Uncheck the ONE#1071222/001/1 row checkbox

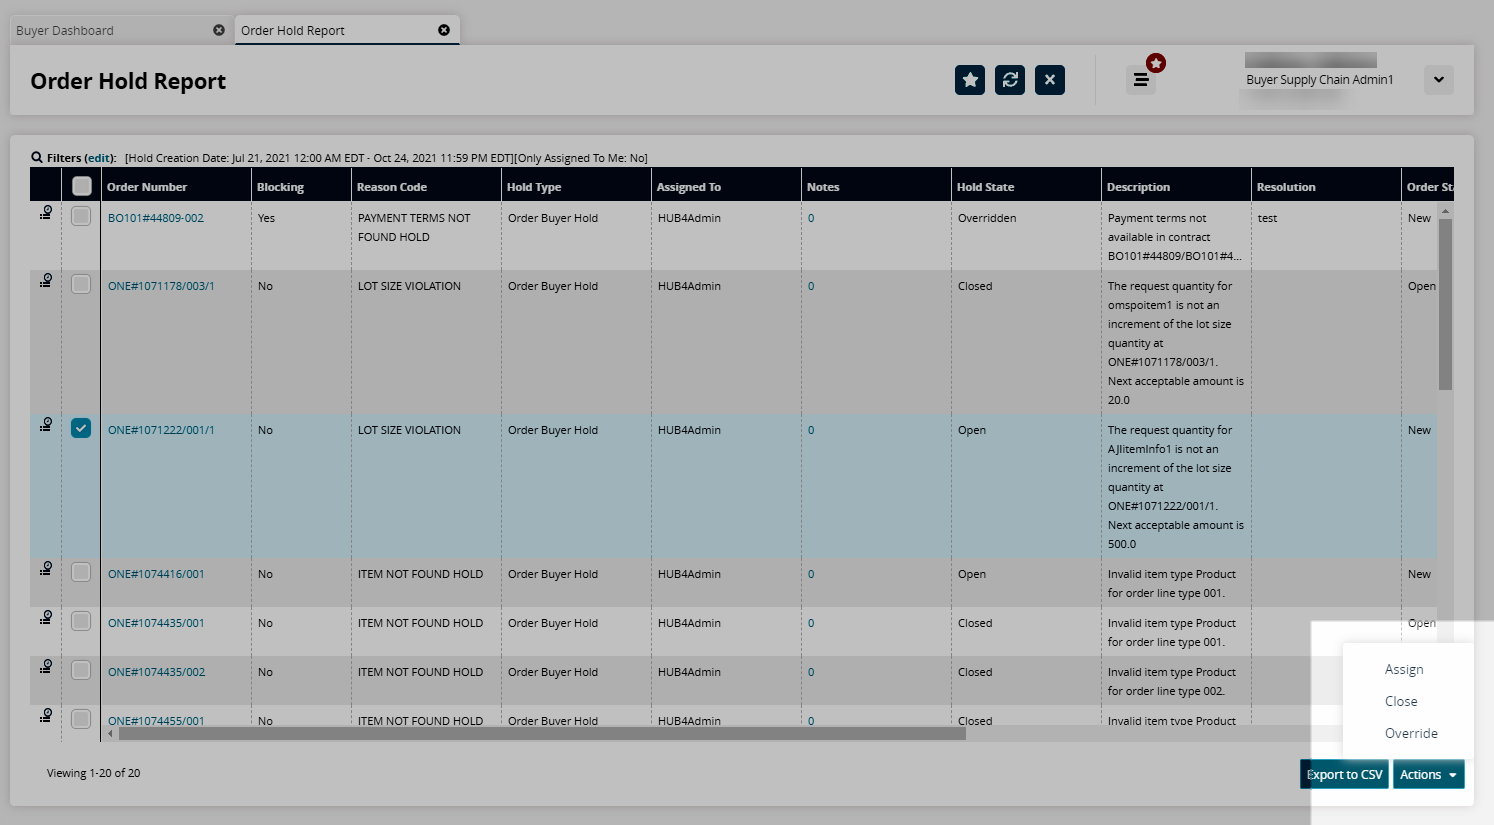(81, 428)
